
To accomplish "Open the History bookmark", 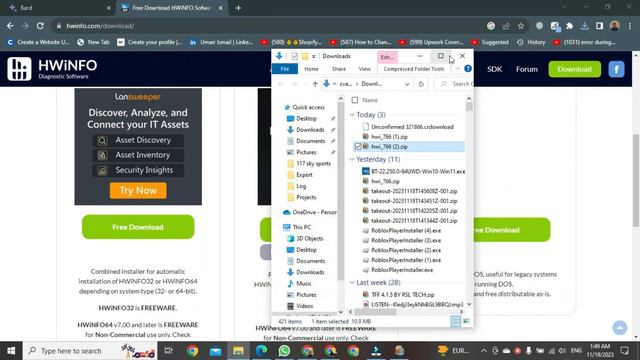I will [531, 42].
